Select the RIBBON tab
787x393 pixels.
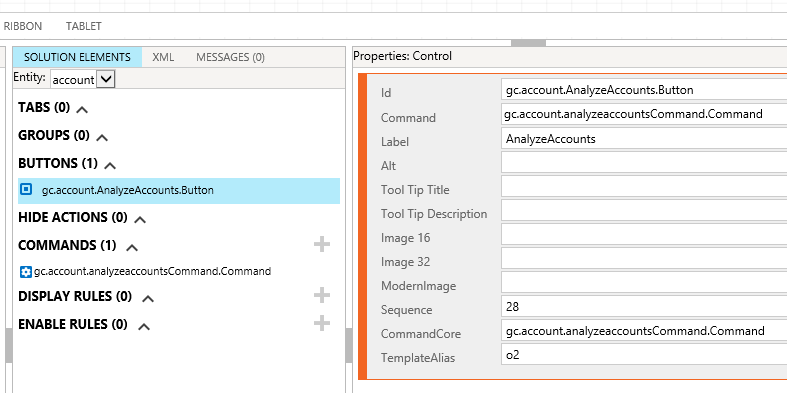pyautogui.click(x=23, y=26)
